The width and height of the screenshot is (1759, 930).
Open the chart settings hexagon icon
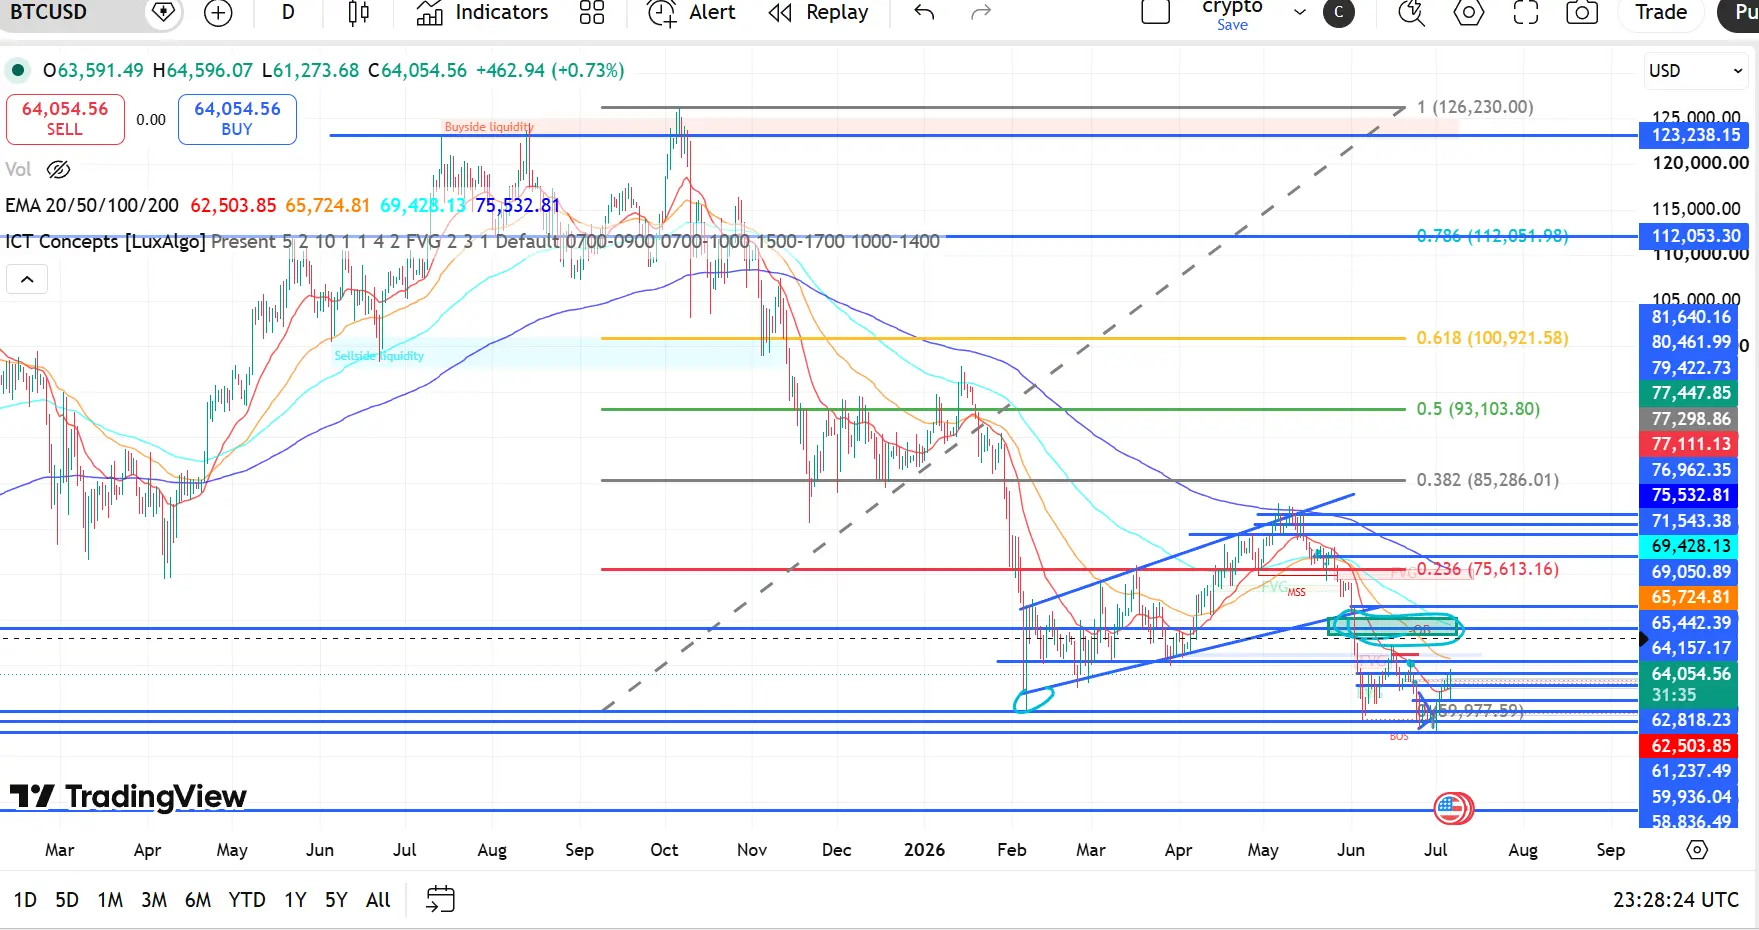tap(1469, 13)
